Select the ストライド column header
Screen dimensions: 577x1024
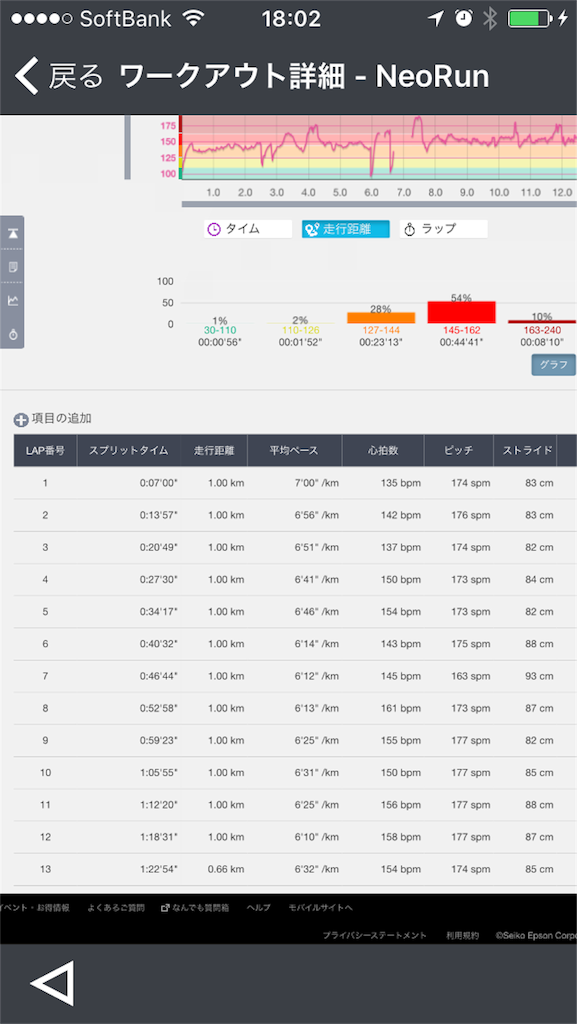click(527, 451)
